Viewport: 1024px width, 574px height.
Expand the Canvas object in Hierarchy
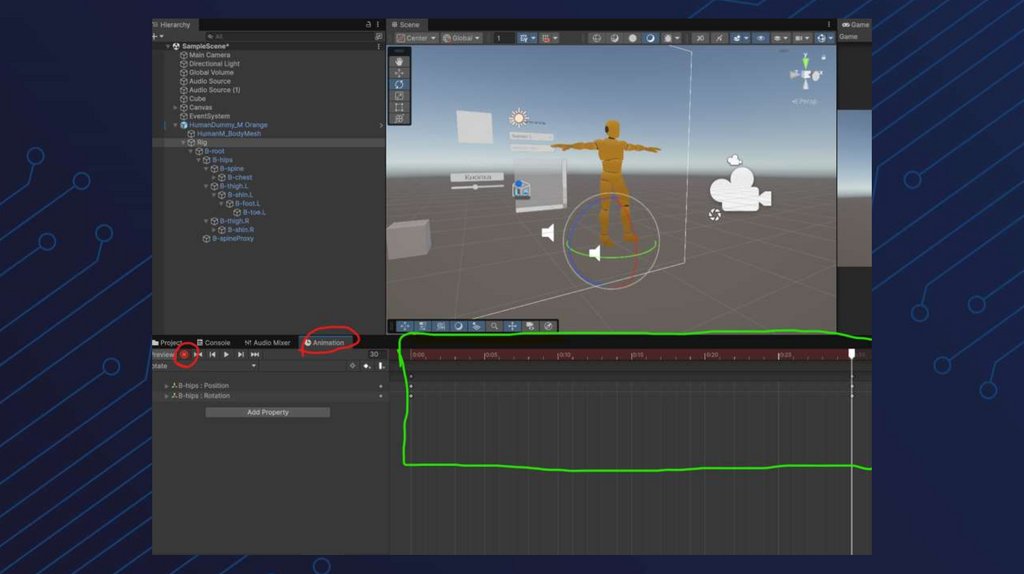click(x=176, y=108)
